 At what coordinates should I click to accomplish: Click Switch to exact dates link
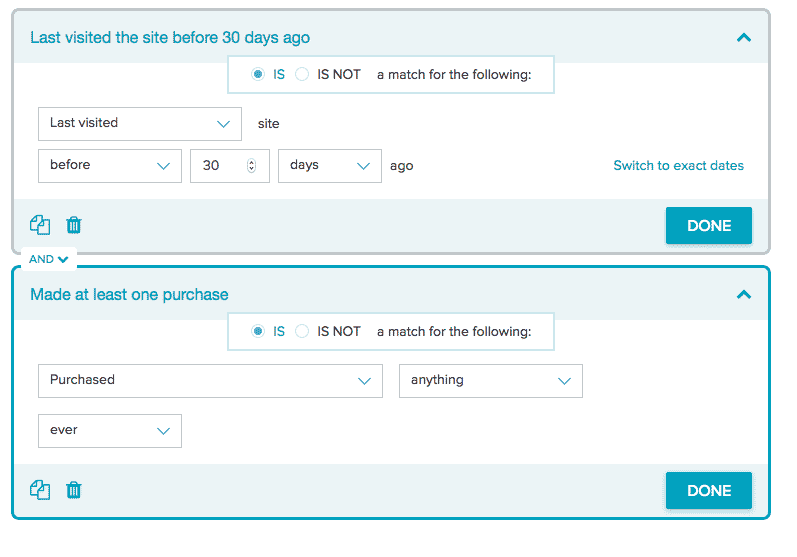[678, 166]
